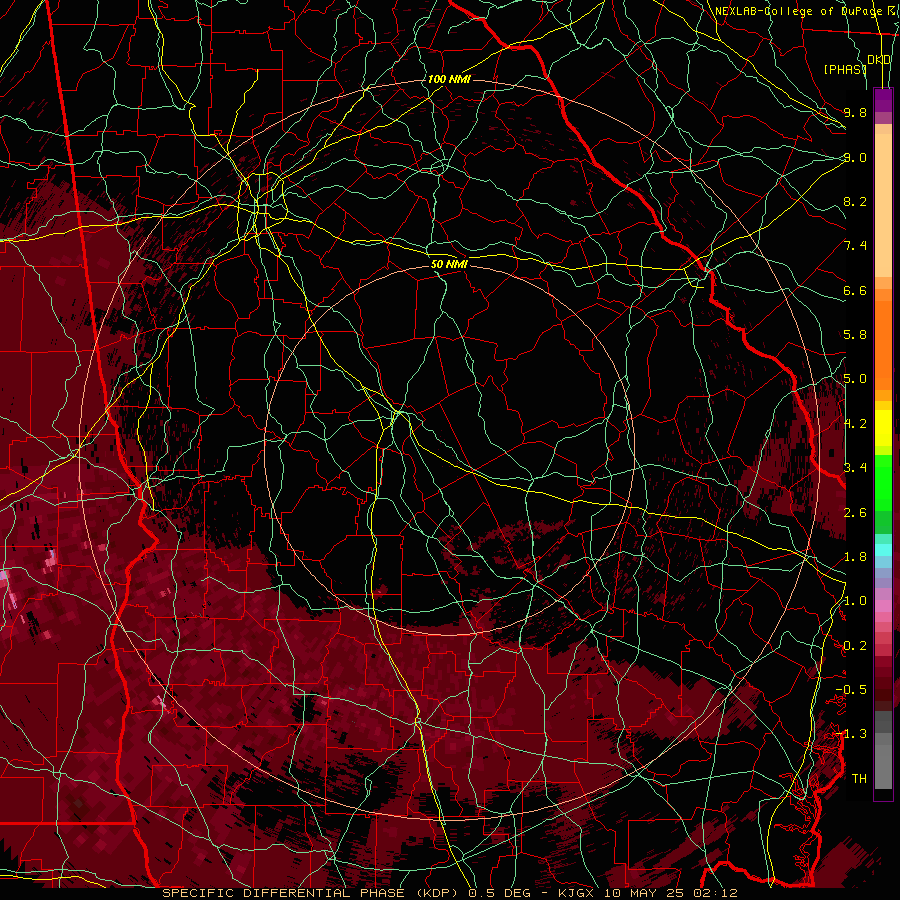
Task: Click the 9.8 scale value
Action: tap(855, 112)
